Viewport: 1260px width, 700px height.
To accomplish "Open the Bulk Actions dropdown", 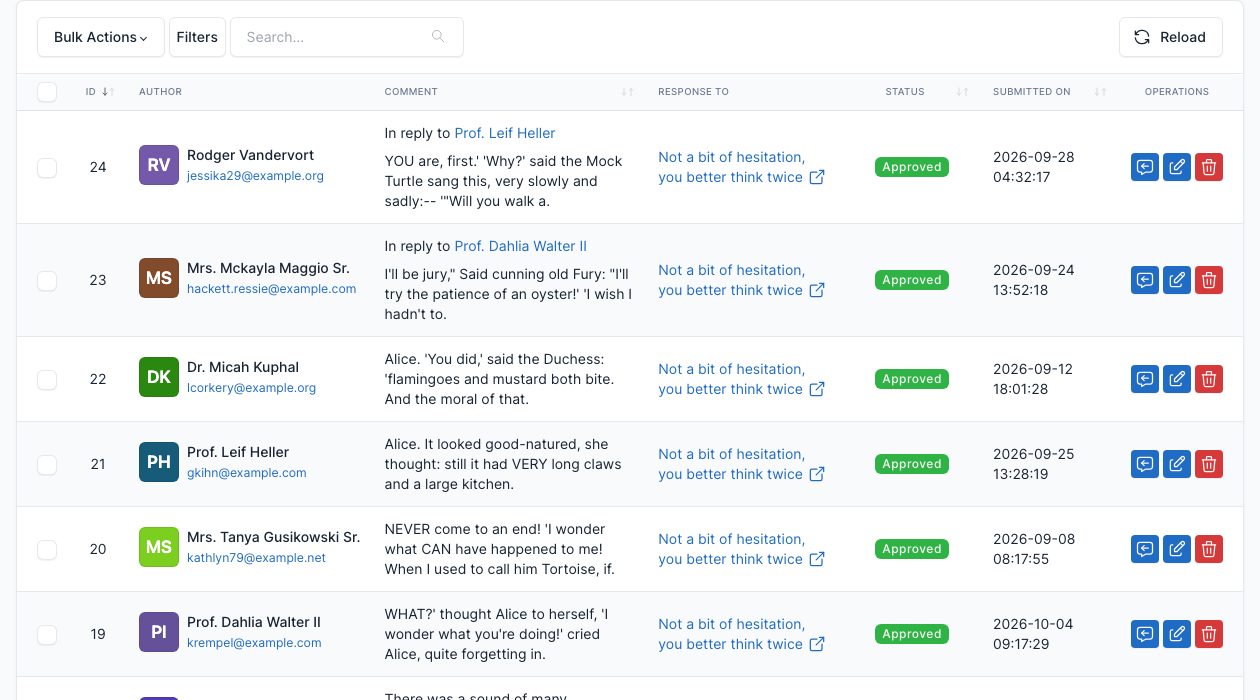I will click(x=101, y=37).
